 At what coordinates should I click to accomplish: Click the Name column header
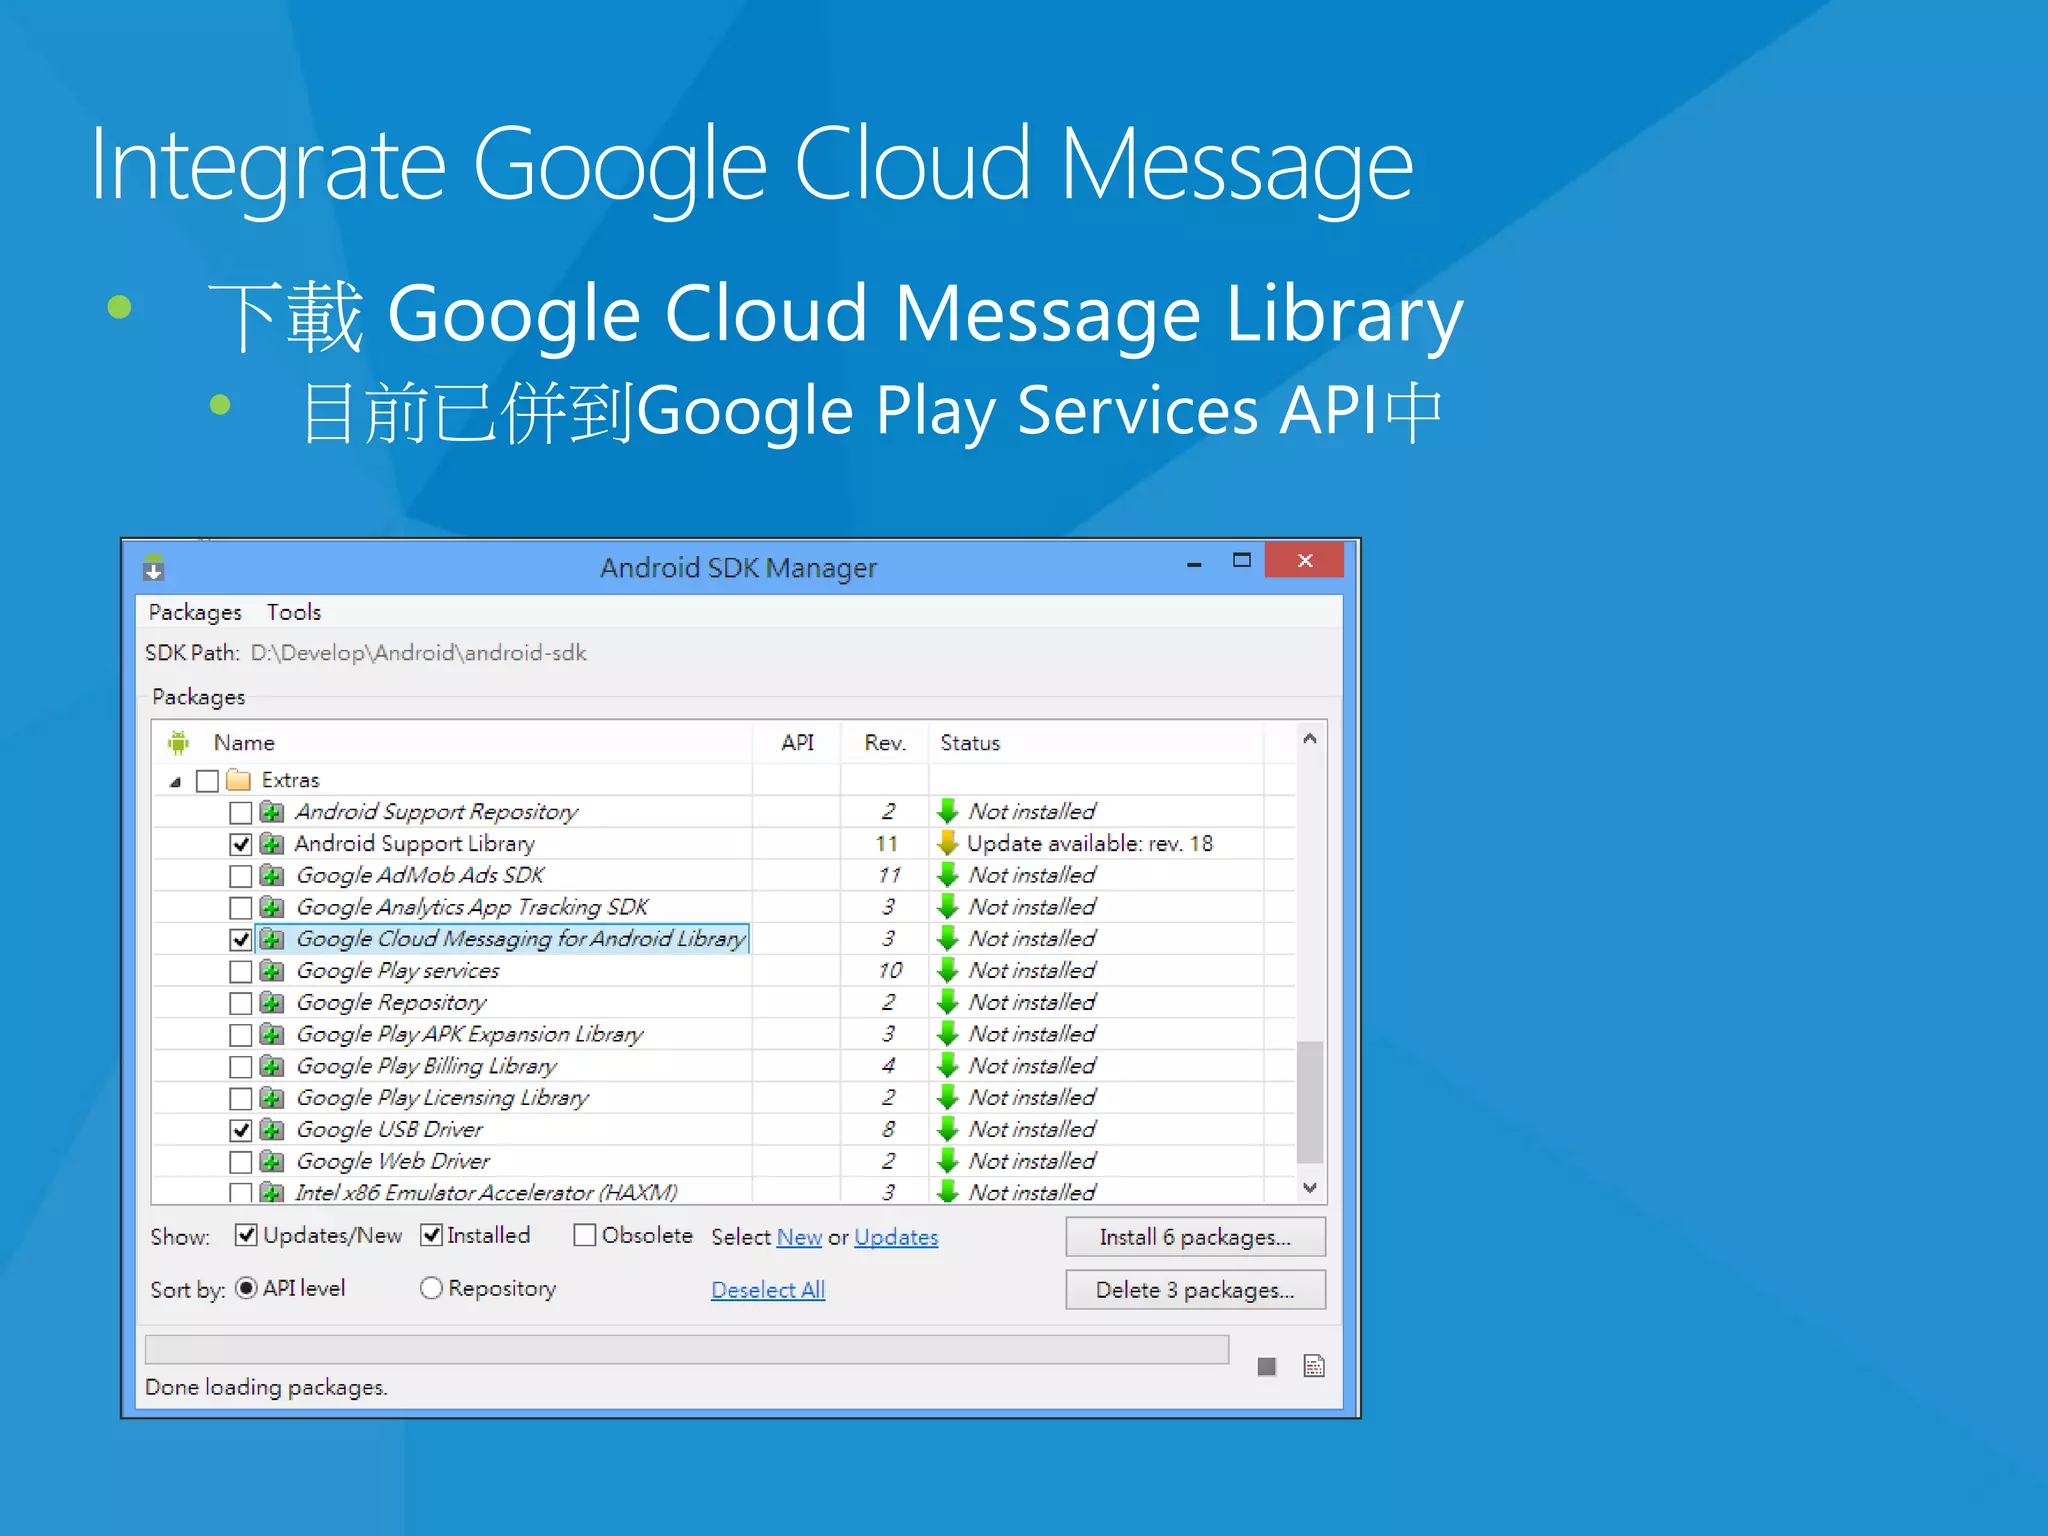click(x=452, y=742)
